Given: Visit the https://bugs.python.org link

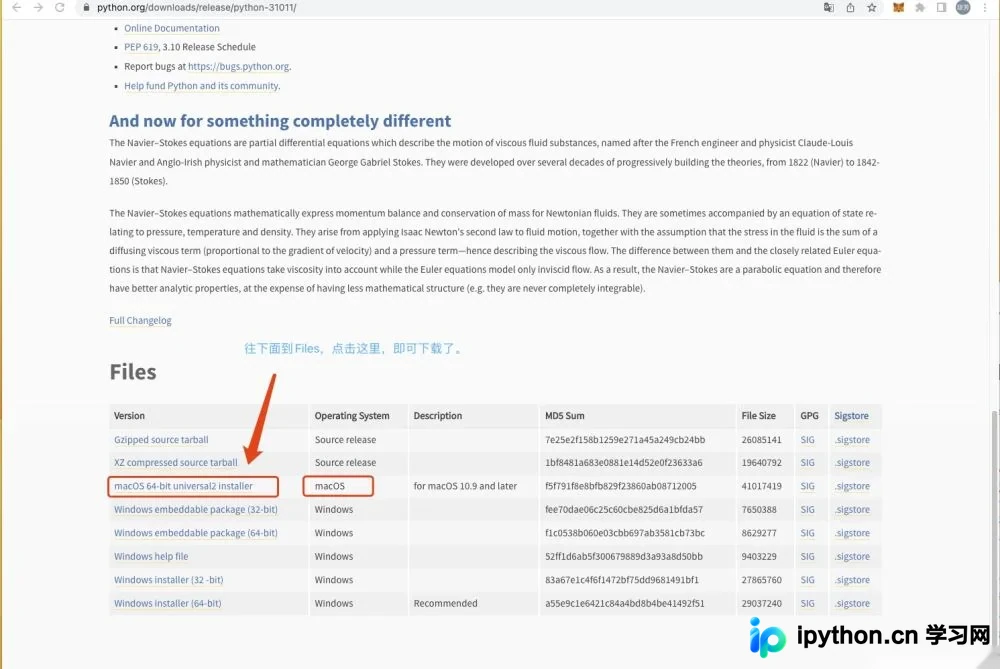Looking at the screenshot, I should (239, 66).
